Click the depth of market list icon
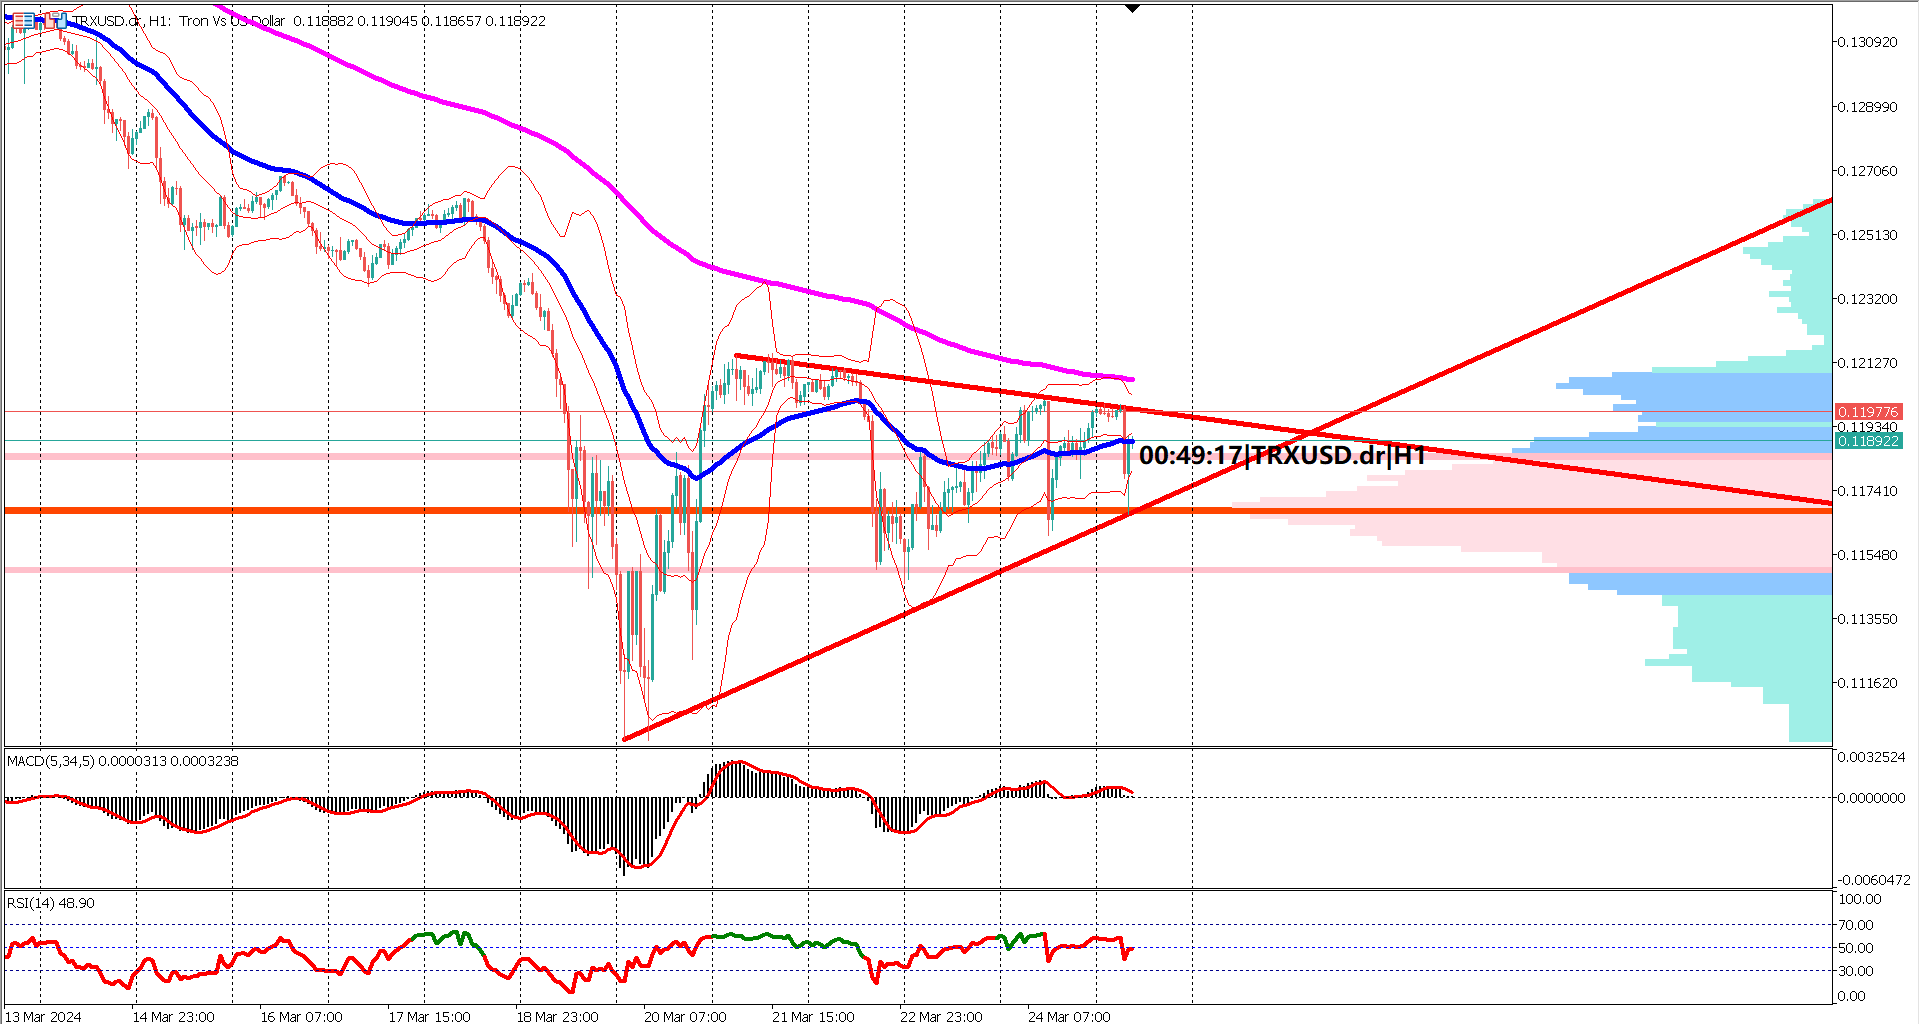Screen dimensions: 1919x1024 tap(22, 20)
